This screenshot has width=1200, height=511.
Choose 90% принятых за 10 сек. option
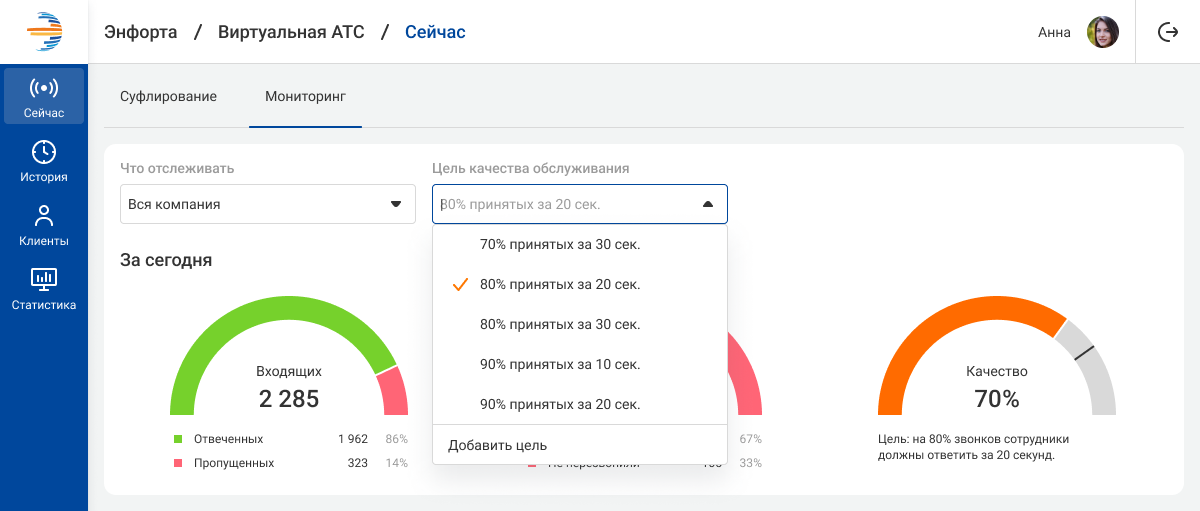pos(560,365)
